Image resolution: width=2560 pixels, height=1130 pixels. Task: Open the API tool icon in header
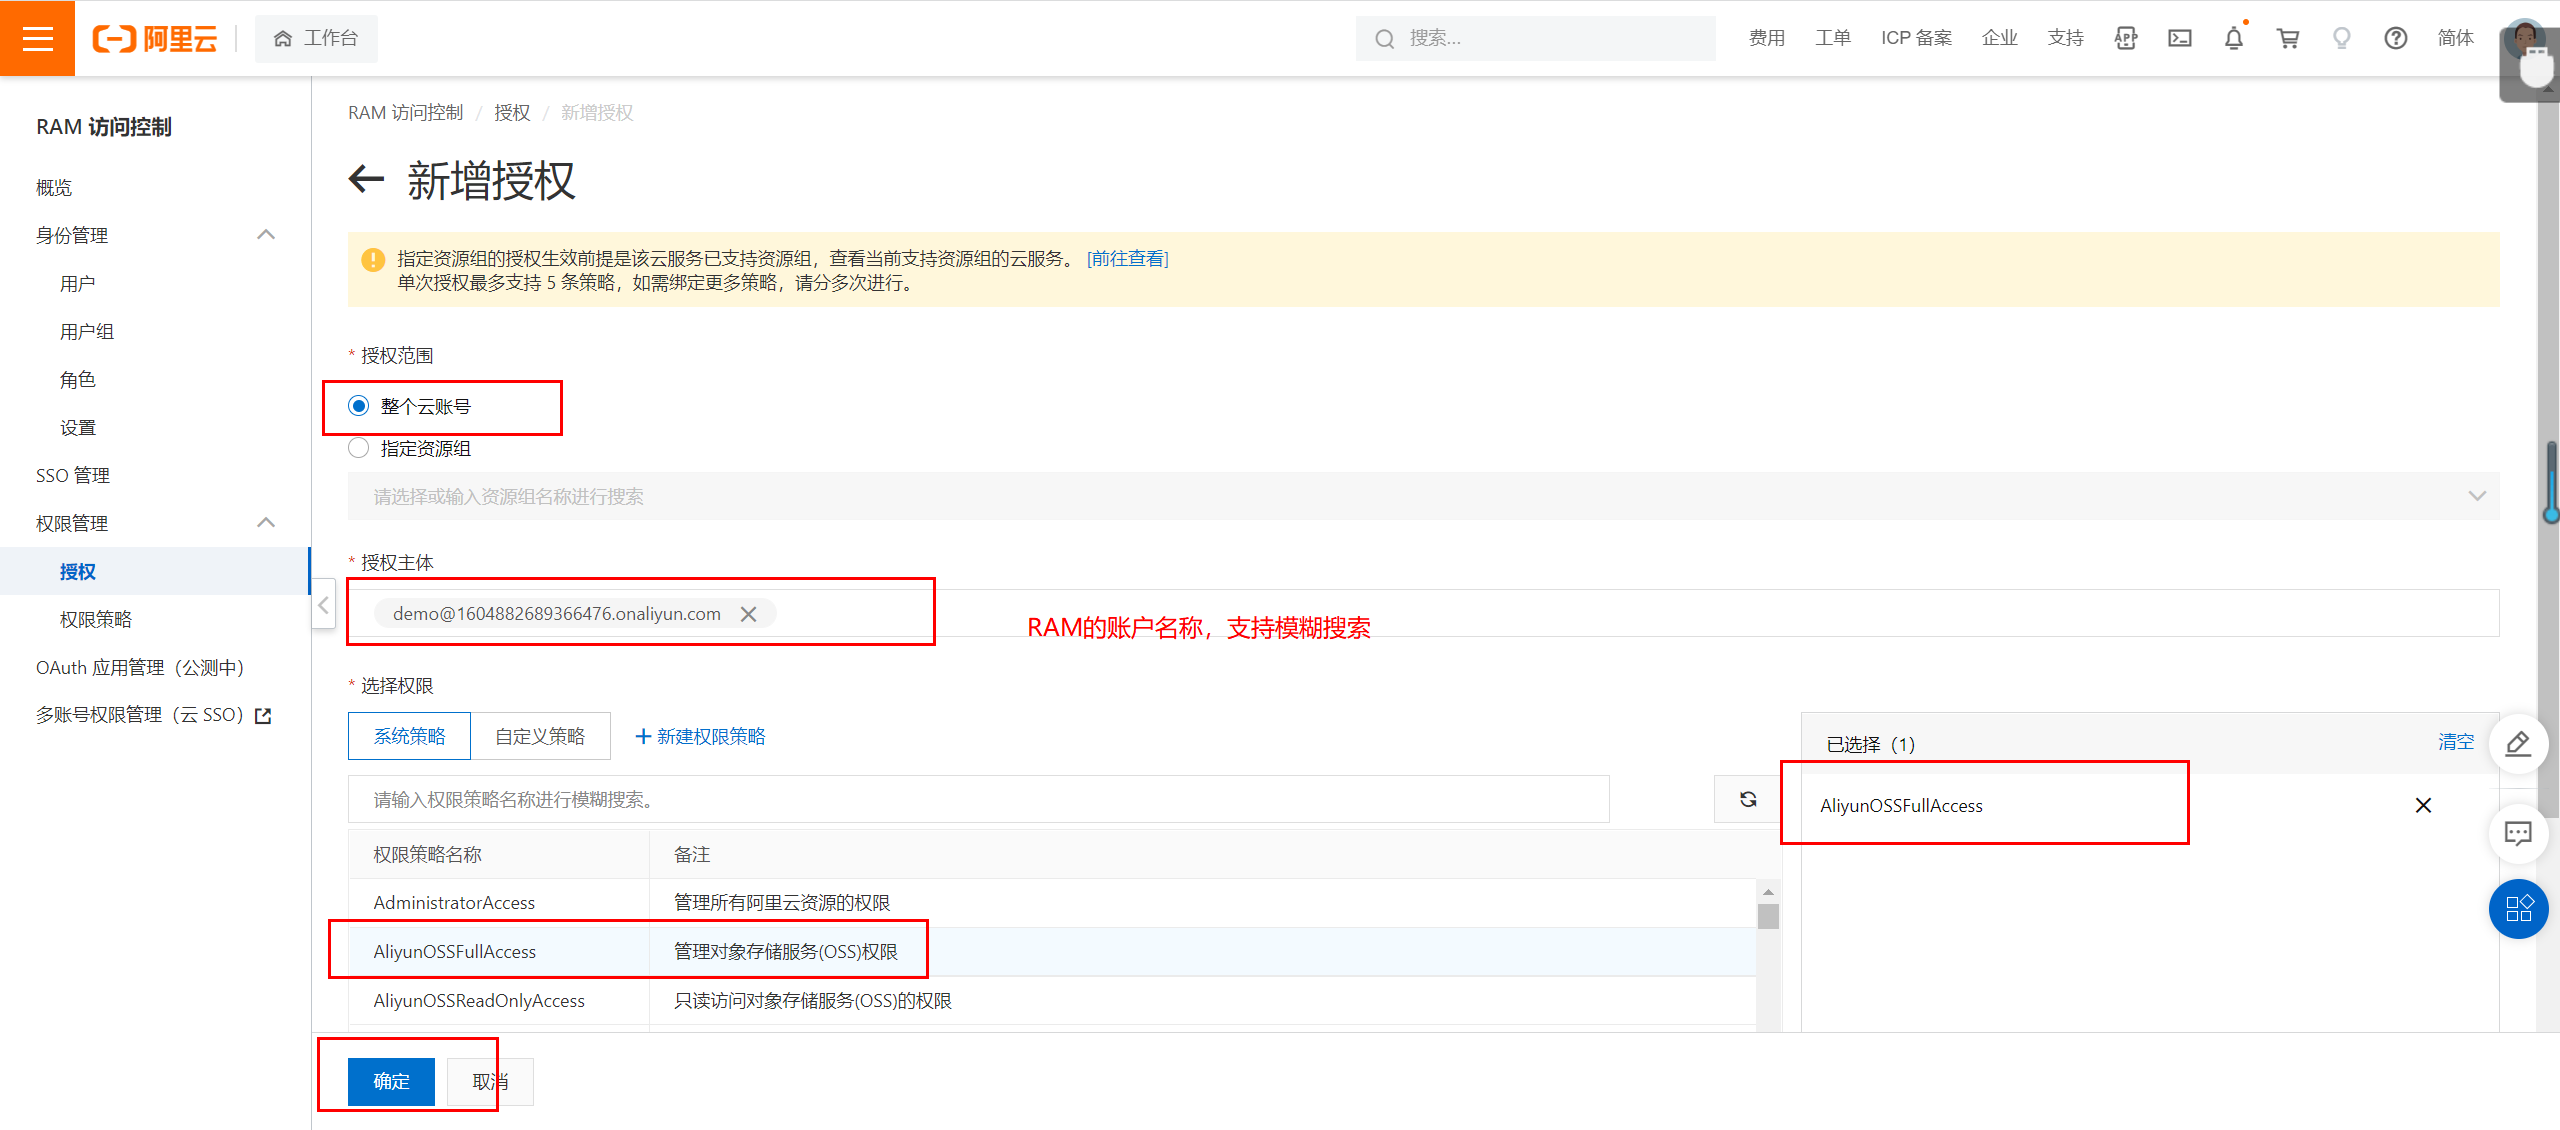point(2126,38)
